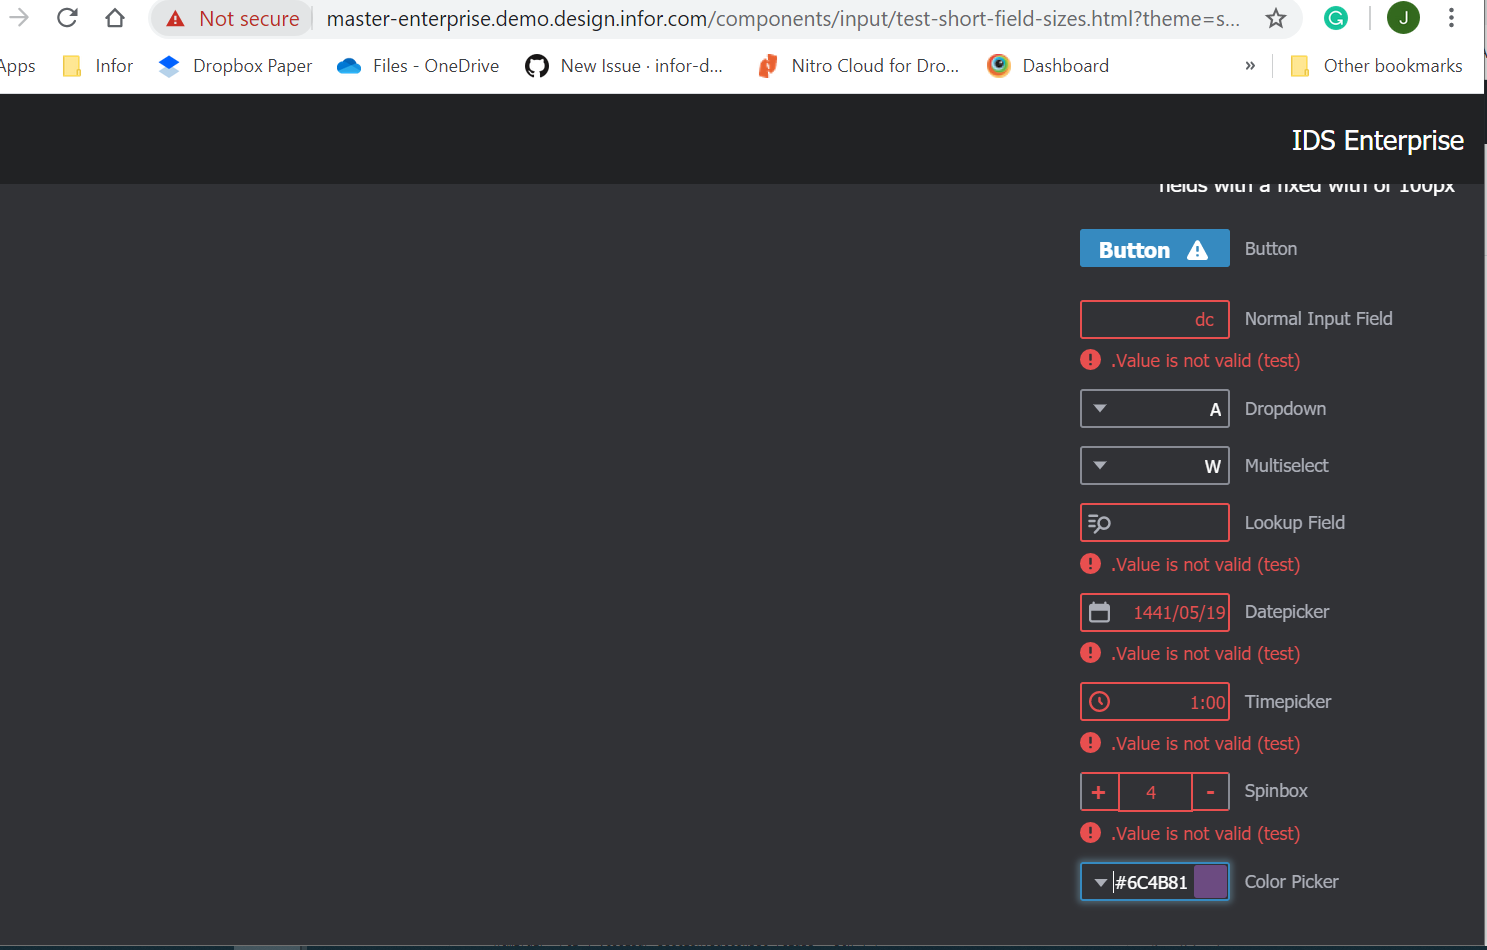Reload the page with the refresh icon
This screenshot has height=950, width=1487.
click(67, 18)
